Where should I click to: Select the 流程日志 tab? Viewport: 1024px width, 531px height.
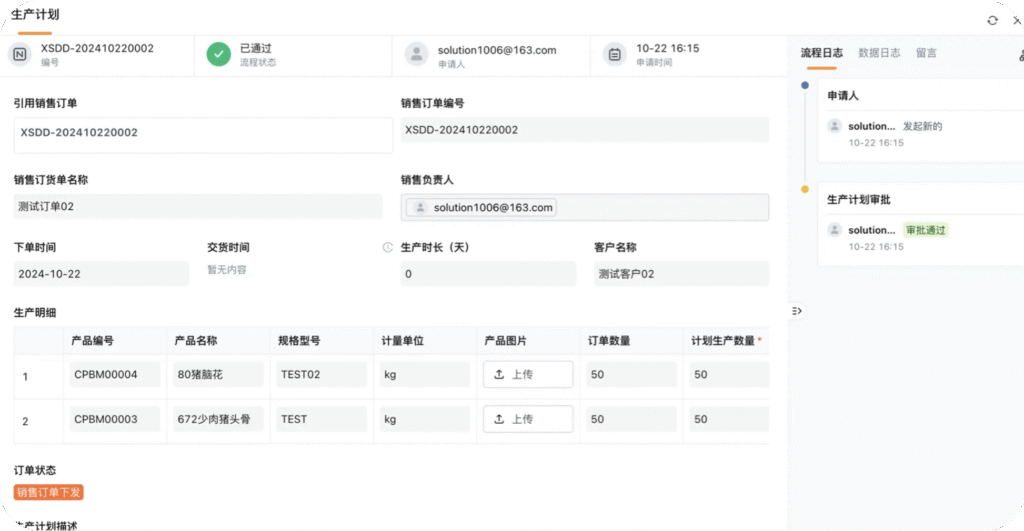821,53
